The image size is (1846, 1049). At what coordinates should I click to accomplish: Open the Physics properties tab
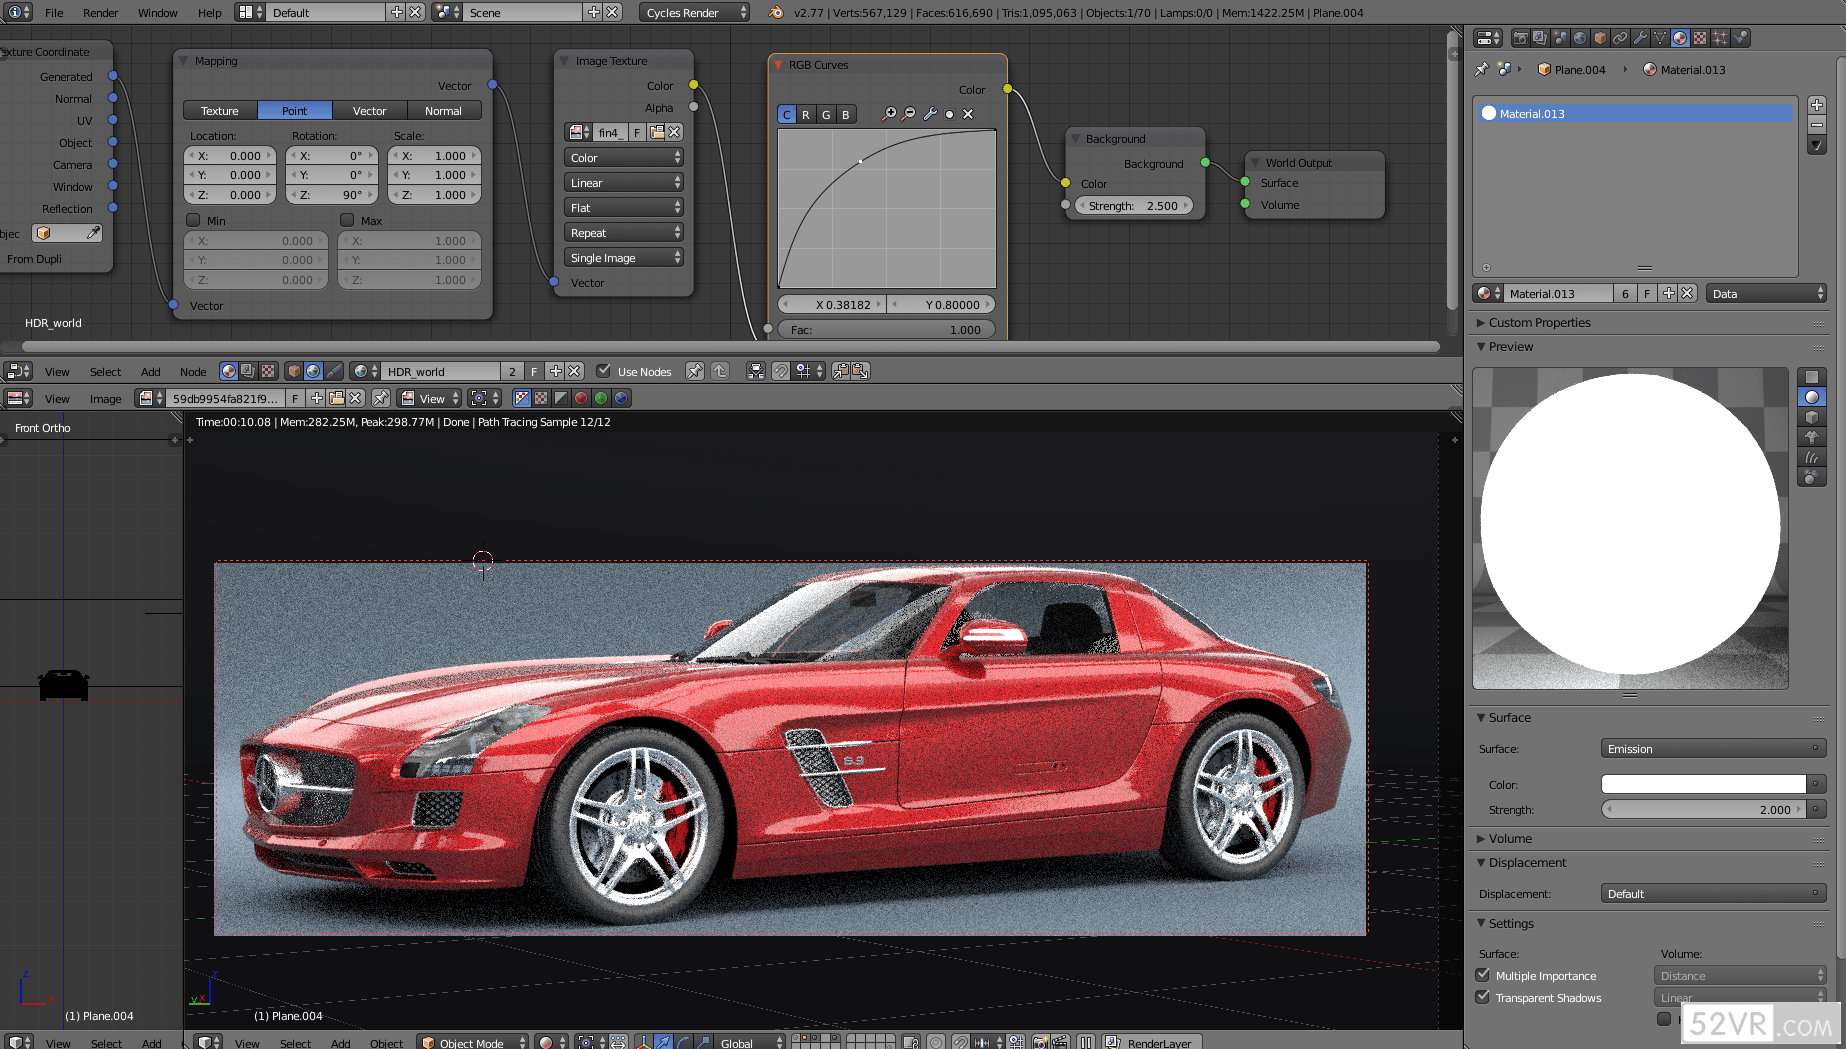[x=1740, y=38]
